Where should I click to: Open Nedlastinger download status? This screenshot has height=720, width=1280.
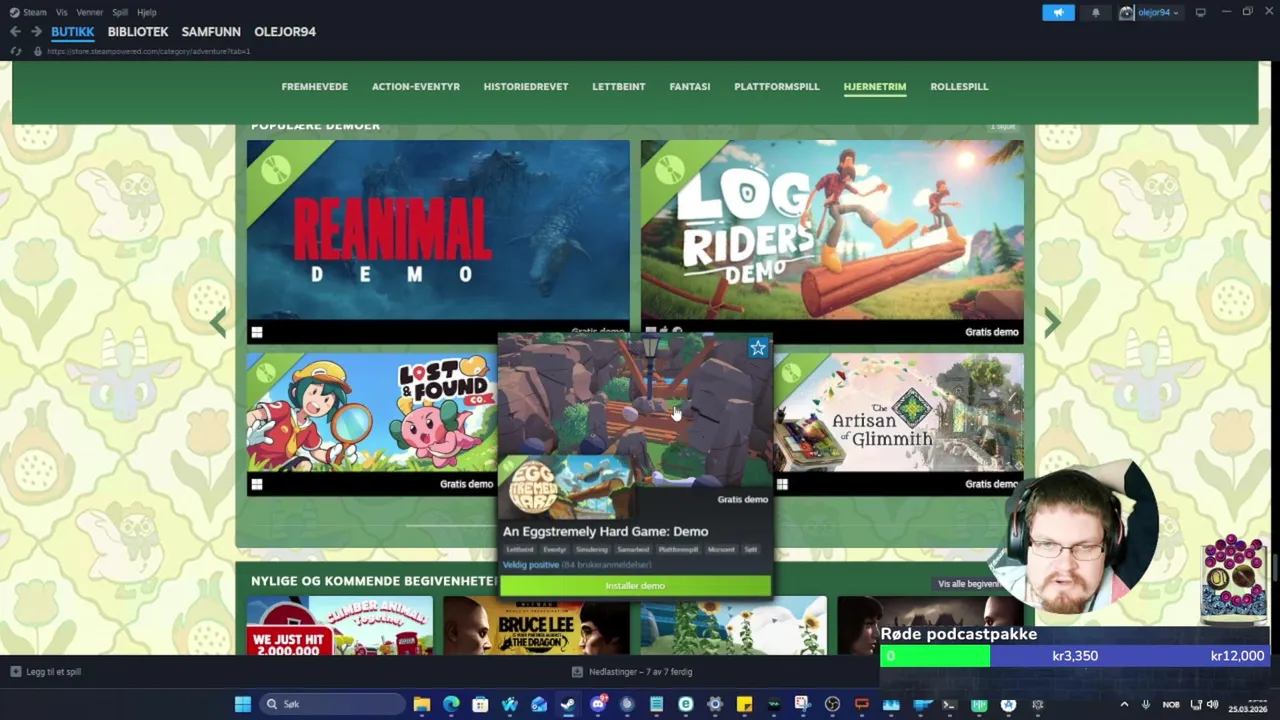click(x=632, y=672)
